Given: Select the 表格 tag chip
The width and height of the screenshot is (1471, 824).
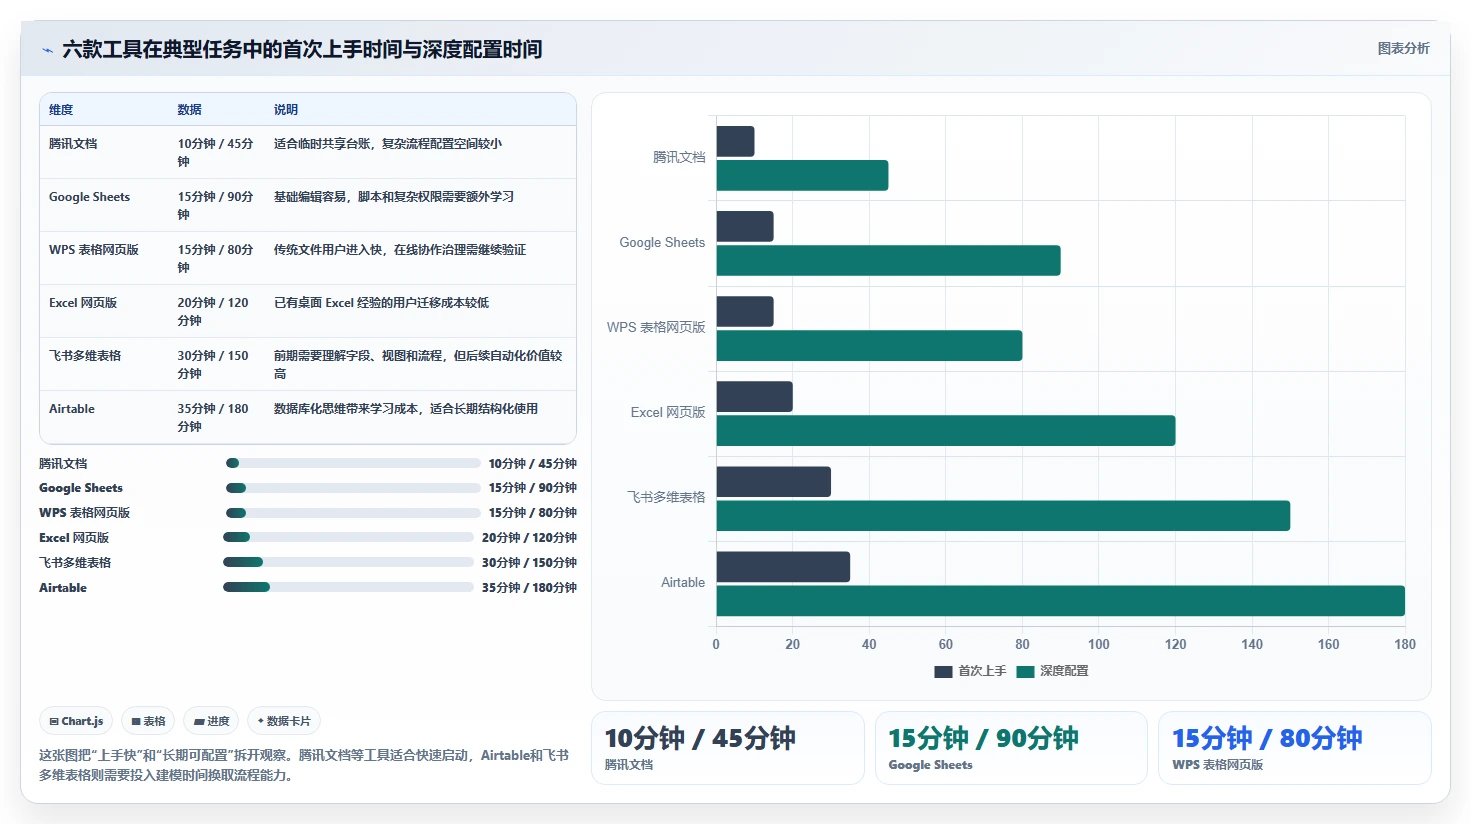Looking at the screenshot, I should pos(148,721).
